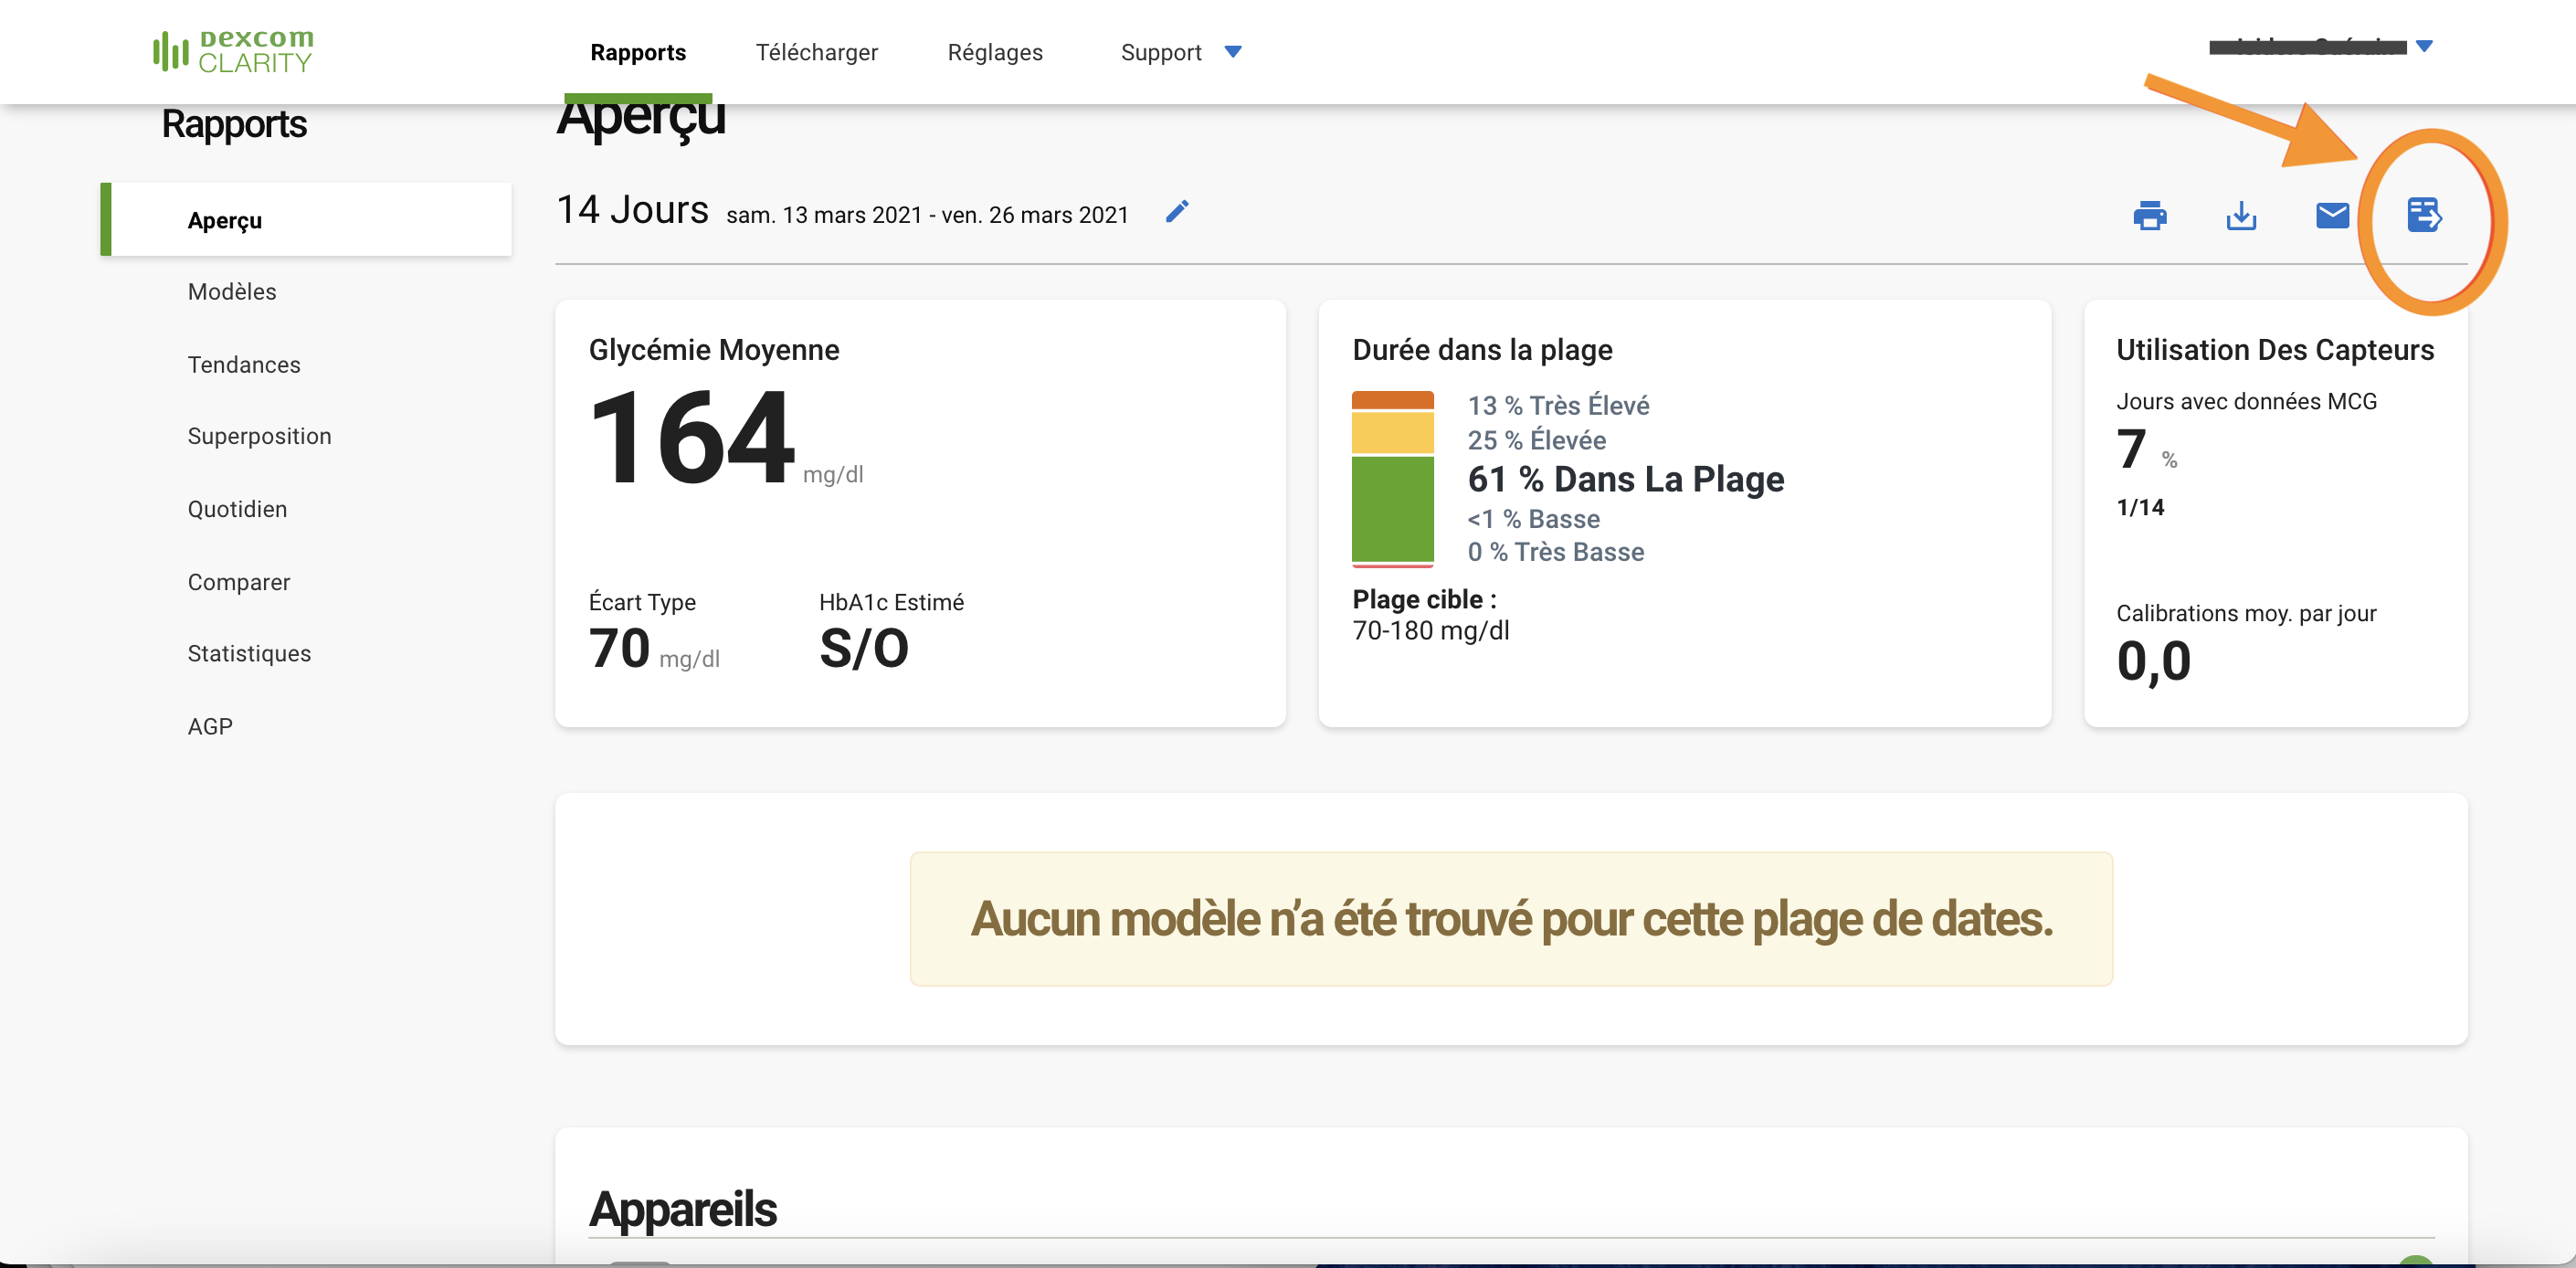Click 'Calibrations moy. par jour' label
2576x1268 pixels.
click(x=2246, y=613)
